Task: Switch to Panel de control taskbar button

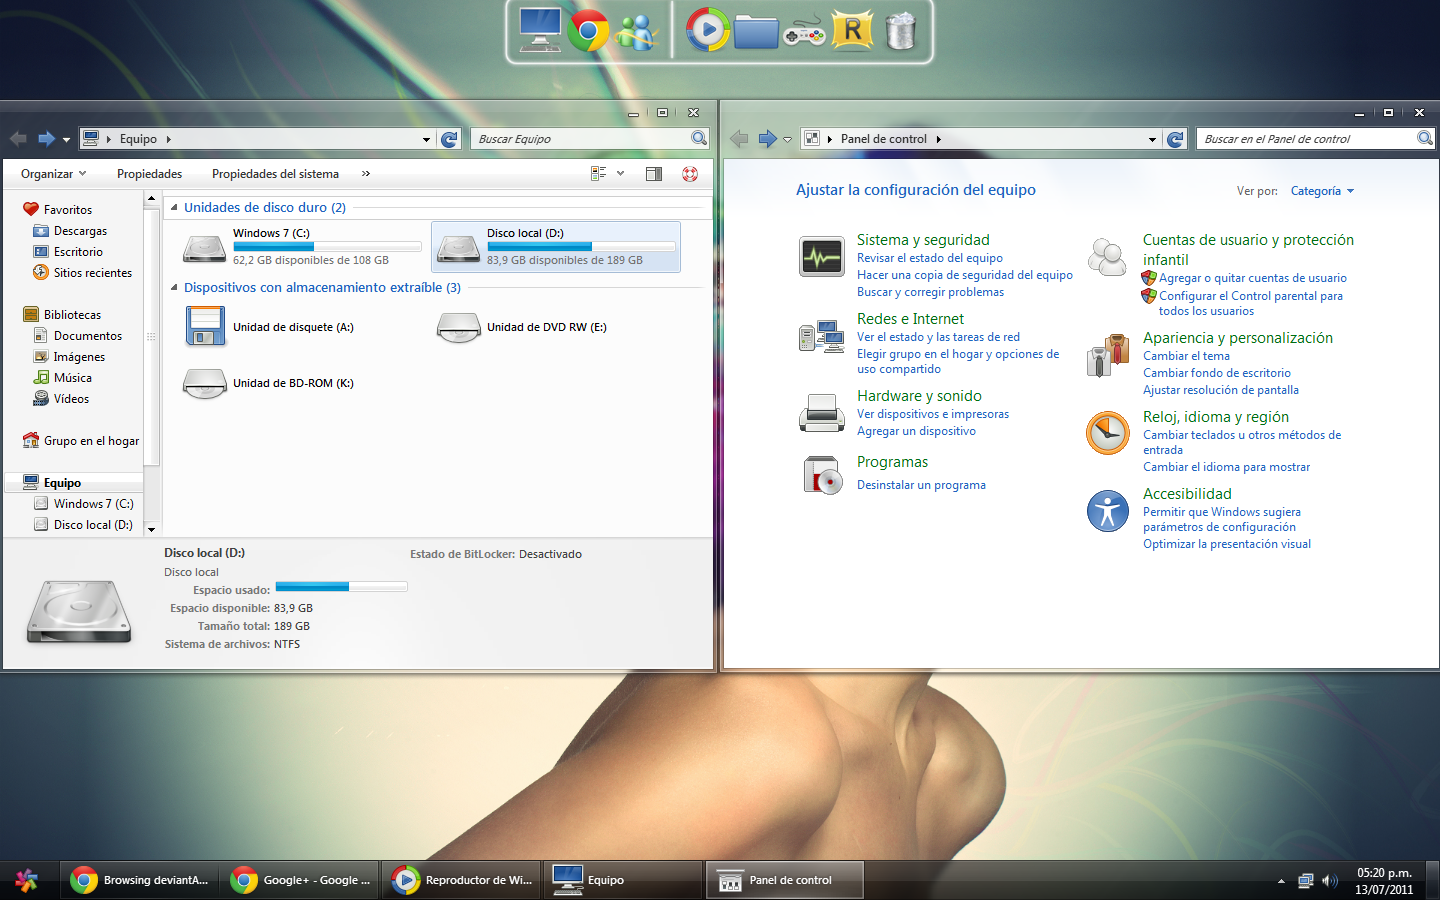Action: [x=785, y=880]
